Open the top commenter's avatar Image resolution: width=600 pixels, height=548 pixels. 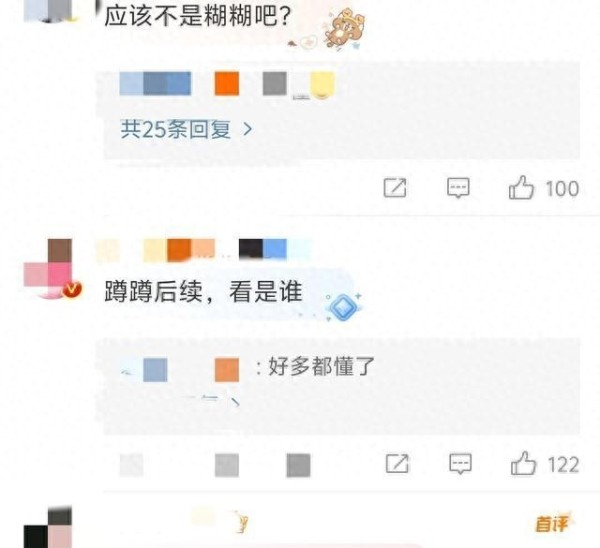click(x=48, y=11)
